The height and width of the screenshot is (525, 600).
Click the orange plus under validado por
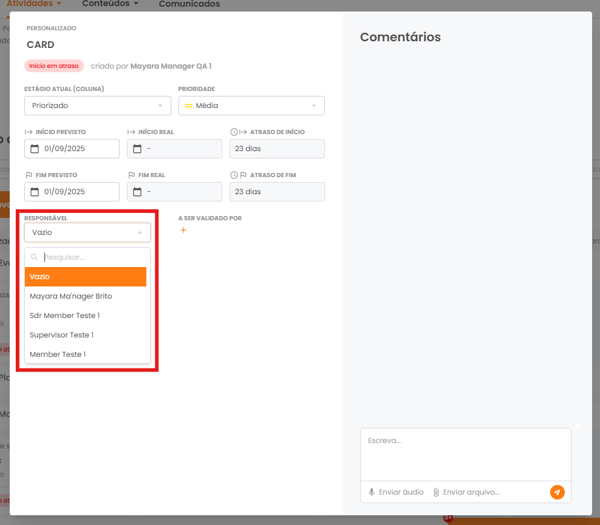pos(183,231)
